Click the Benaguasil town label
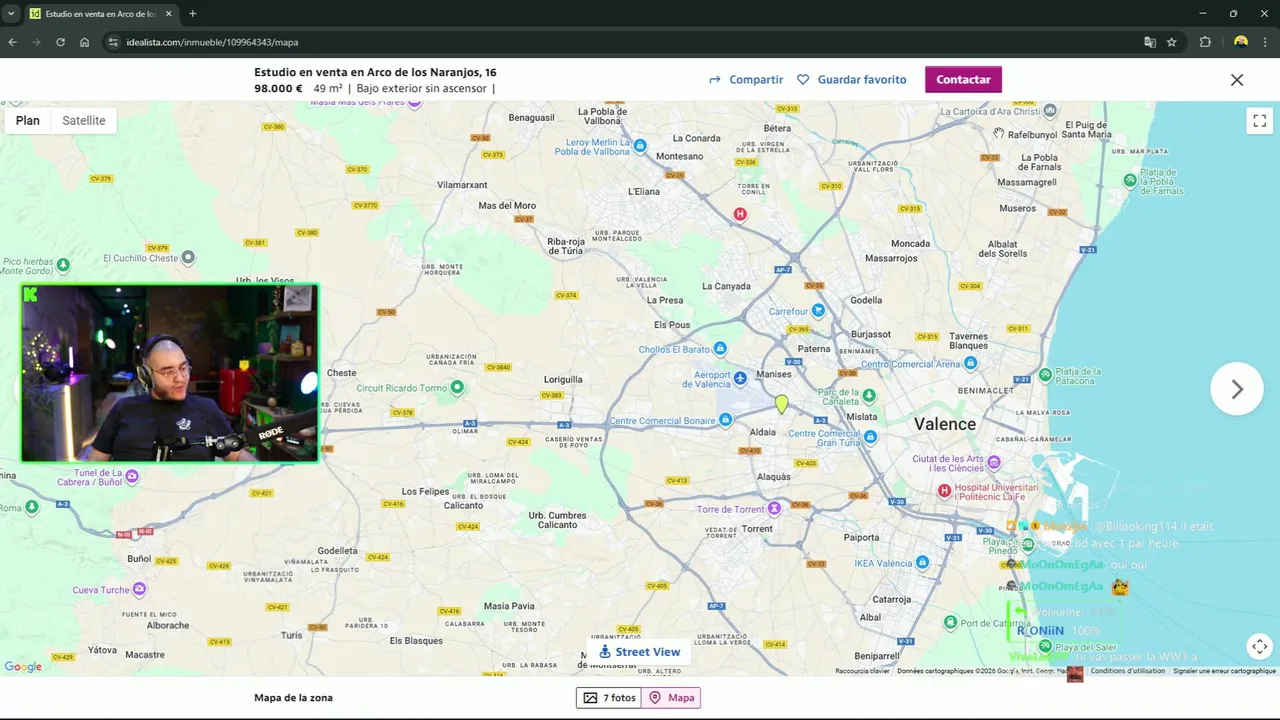1280x720 pixels. [x=531, y=118]
